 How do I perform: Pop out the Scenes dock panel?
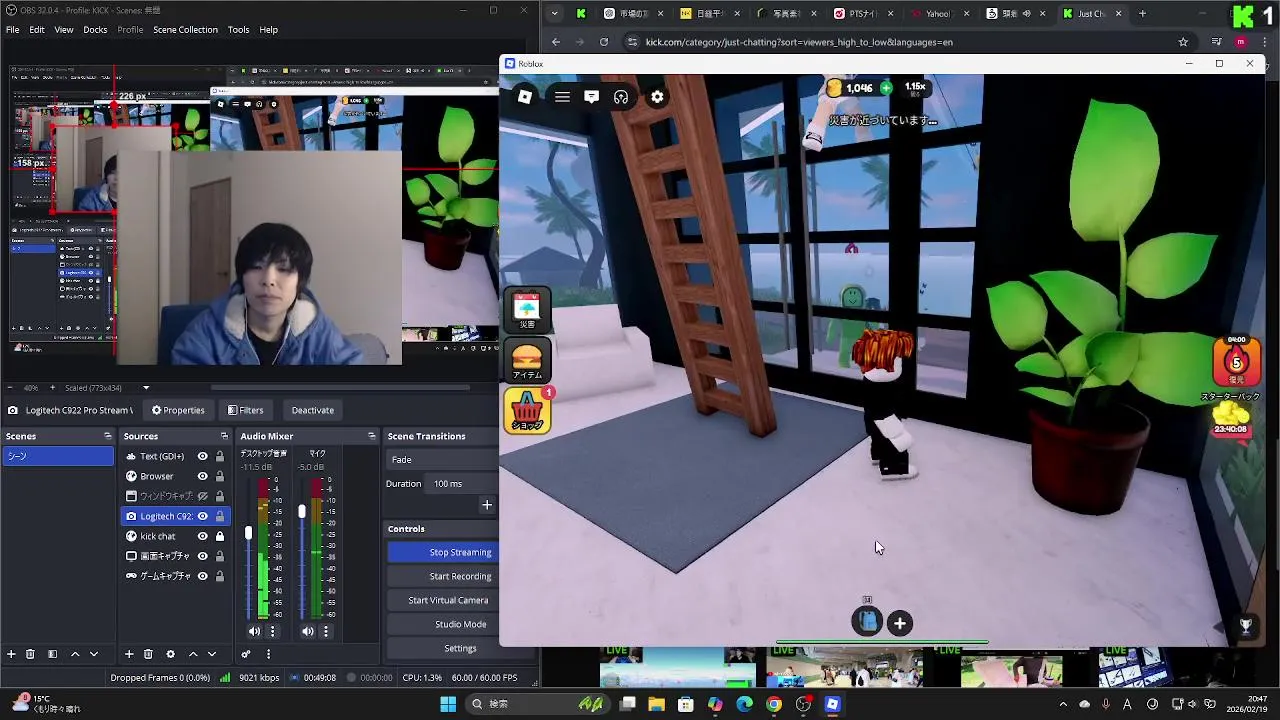pos(108,436)
